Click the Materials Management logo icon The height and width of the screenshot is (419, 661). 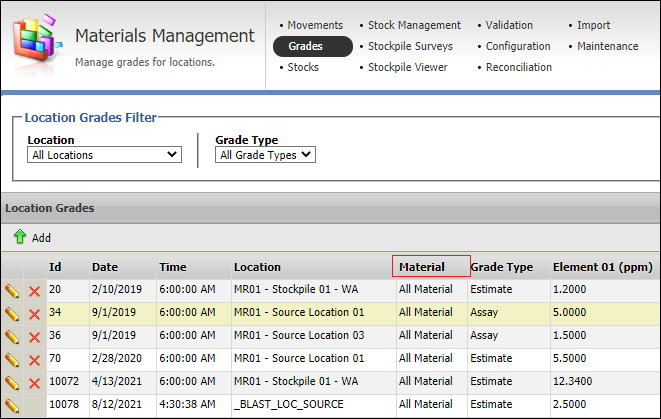click(x=37, y=40)
